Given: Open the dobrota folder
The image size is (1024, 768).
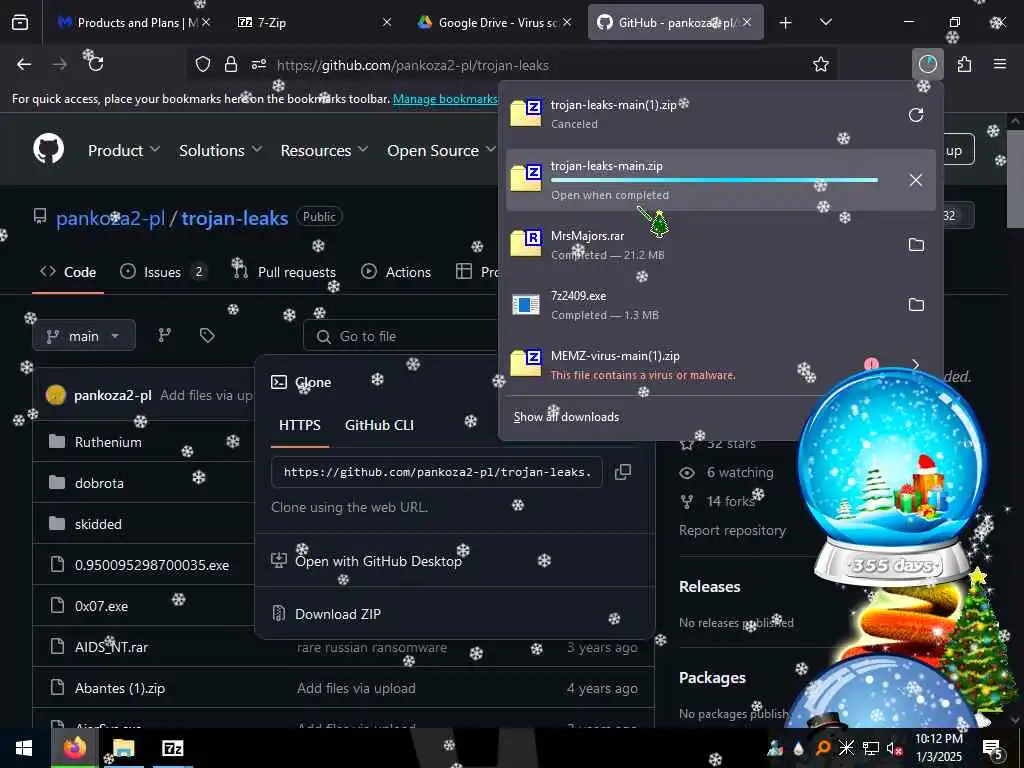Looking at the screenshot, I should 99,483.
